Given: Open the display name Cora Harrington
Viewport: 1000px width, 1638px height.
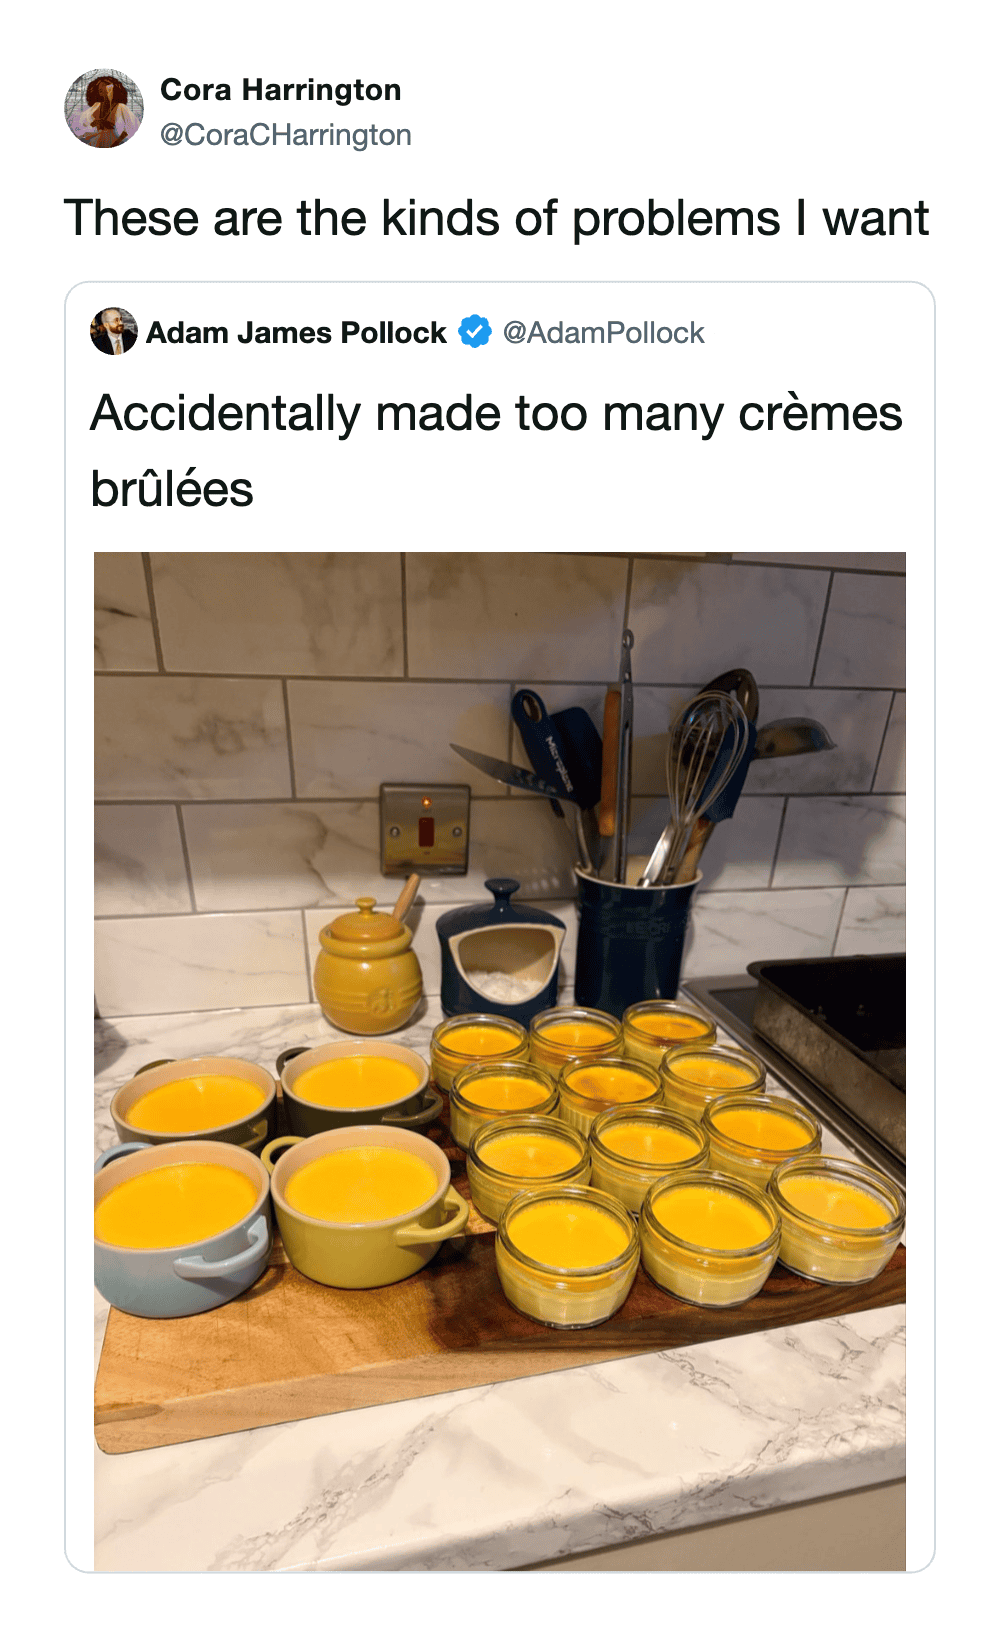Looking at the screenshot, I should coord(280,90).
